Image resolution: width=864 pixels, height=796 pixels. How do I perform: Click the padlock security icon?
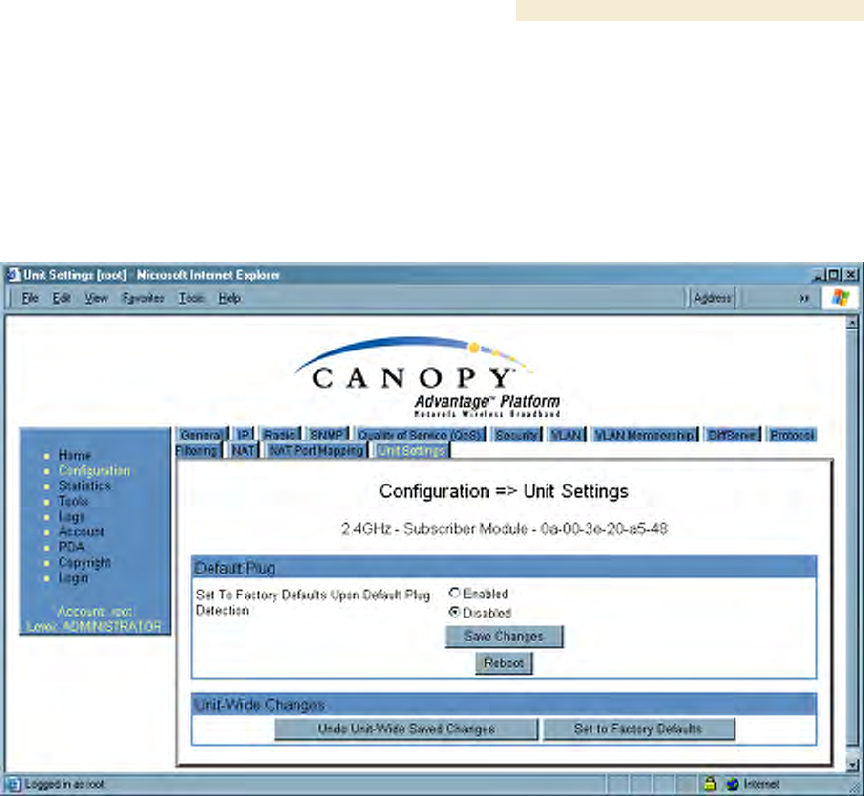[710, 783]
